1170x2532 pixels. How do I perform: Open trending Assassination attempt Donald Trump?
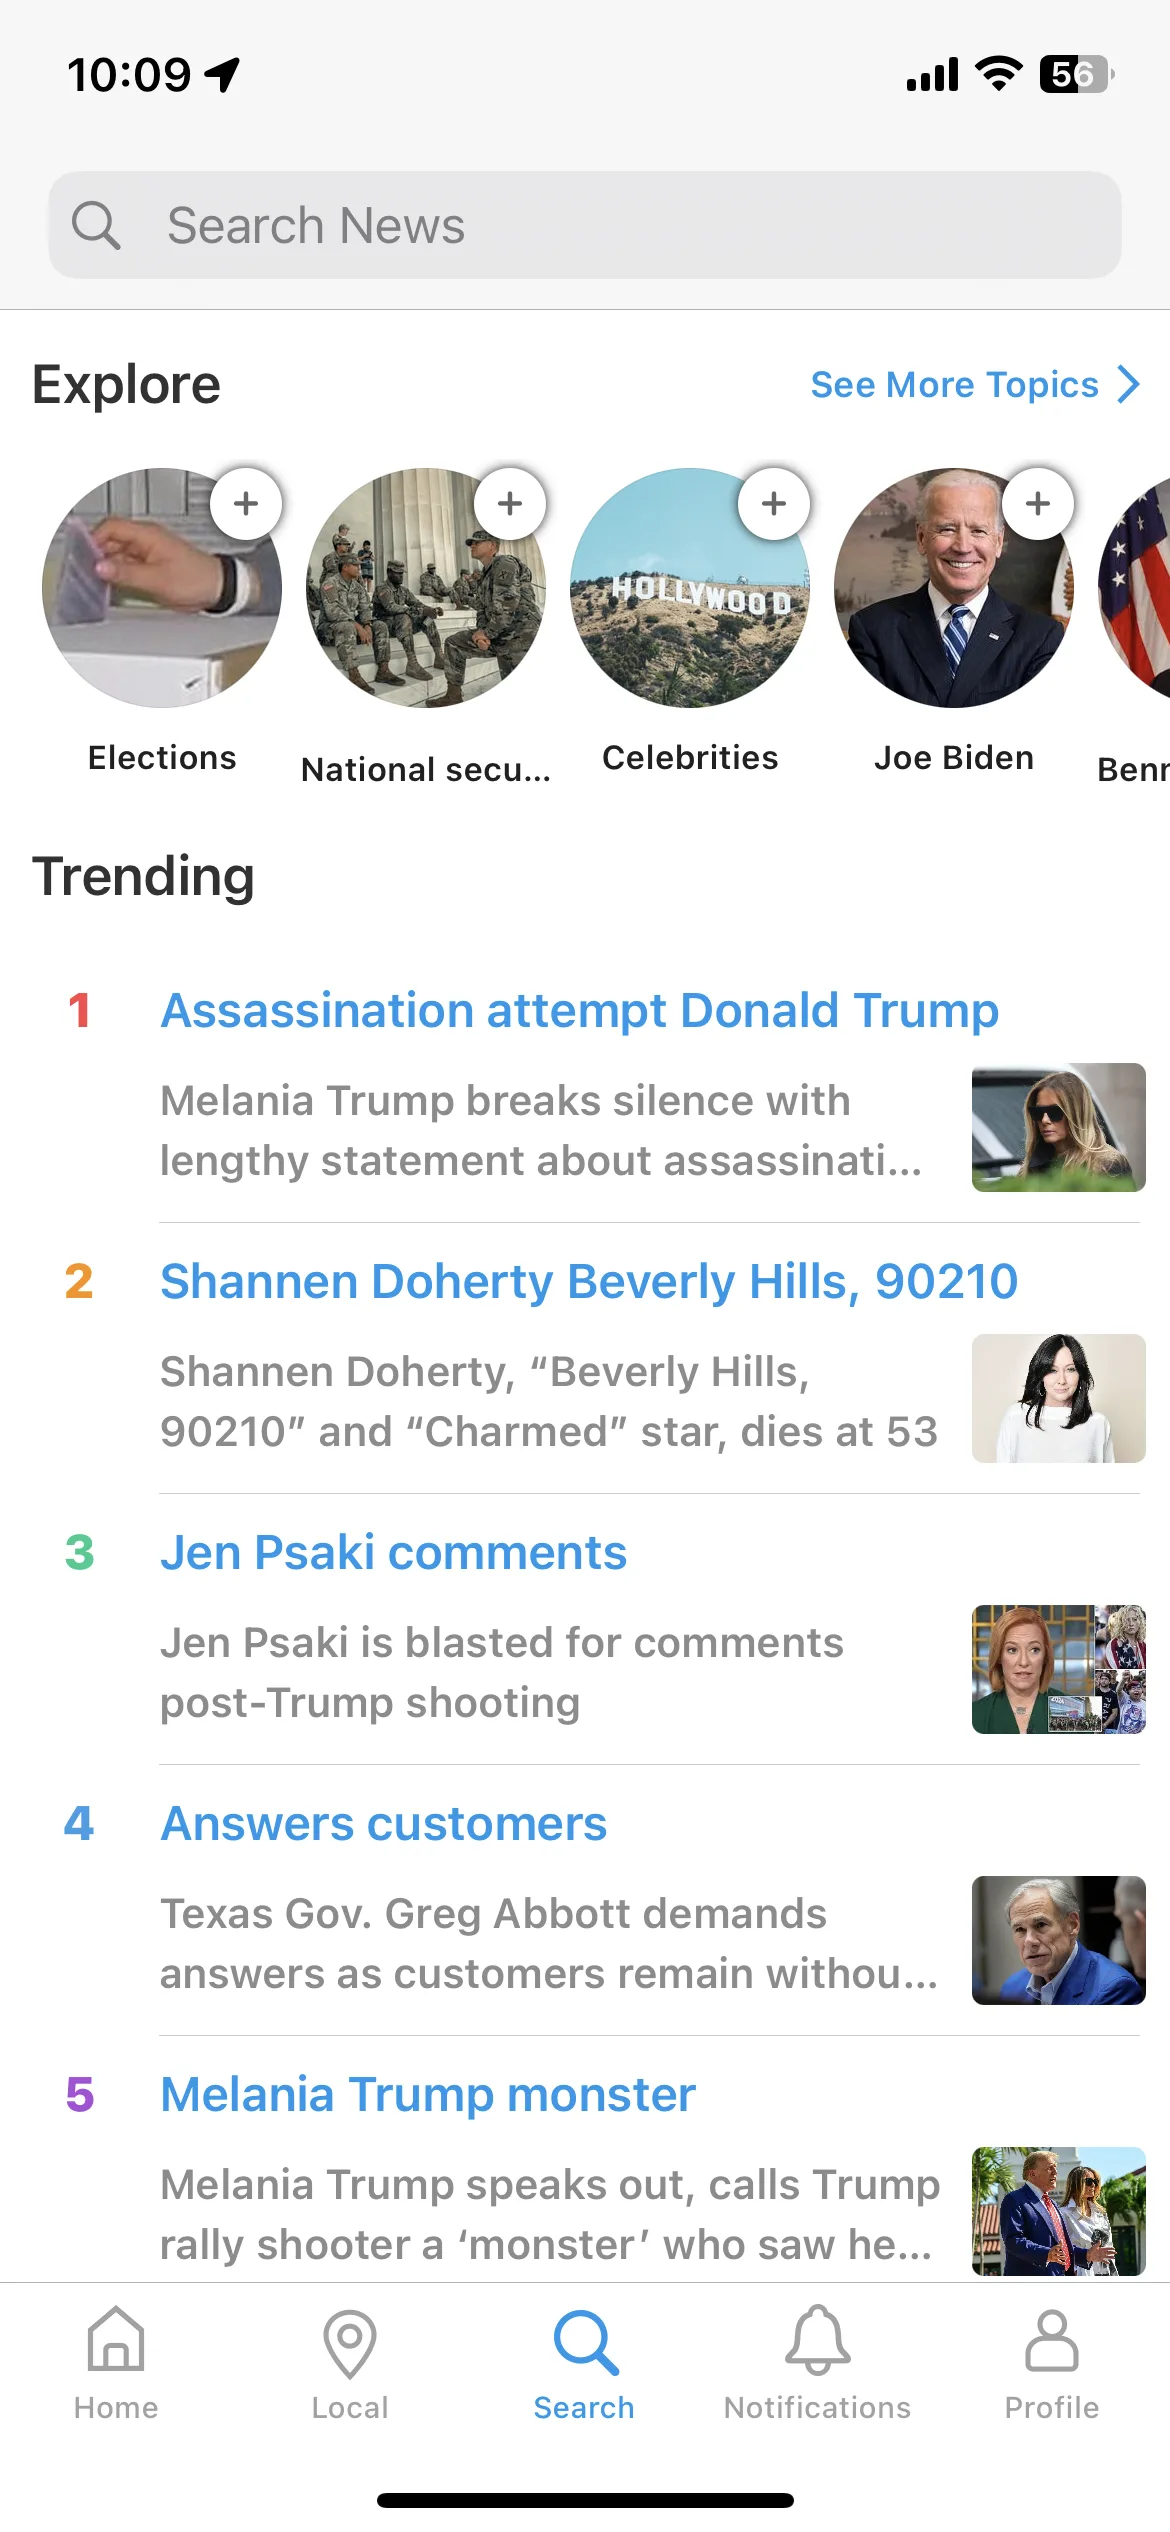click(580, 1010)
